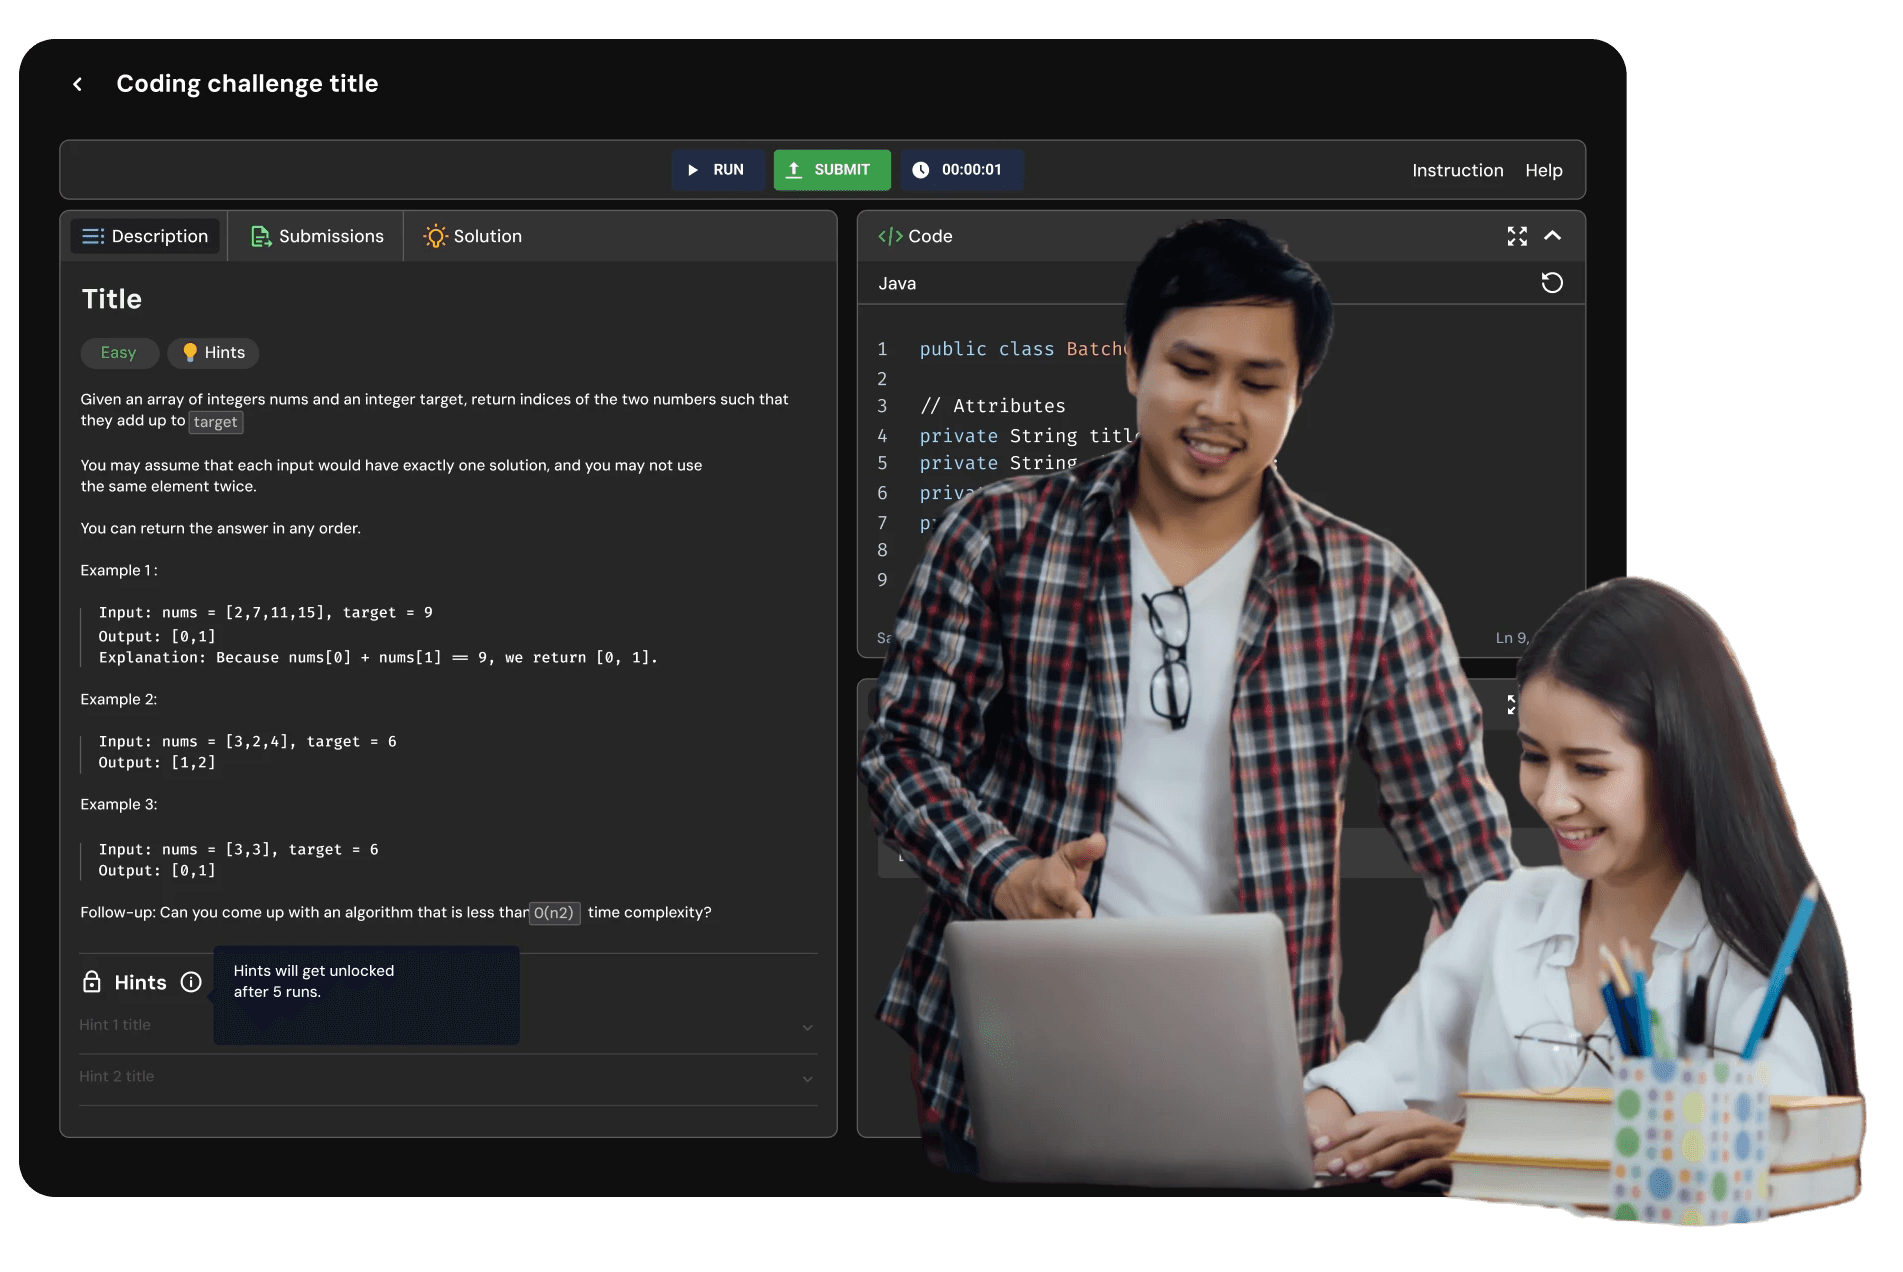Expand the lower panel fullscreen icon
Viewport: 1903px width, 1272px height.
[x=1512, y=705]
